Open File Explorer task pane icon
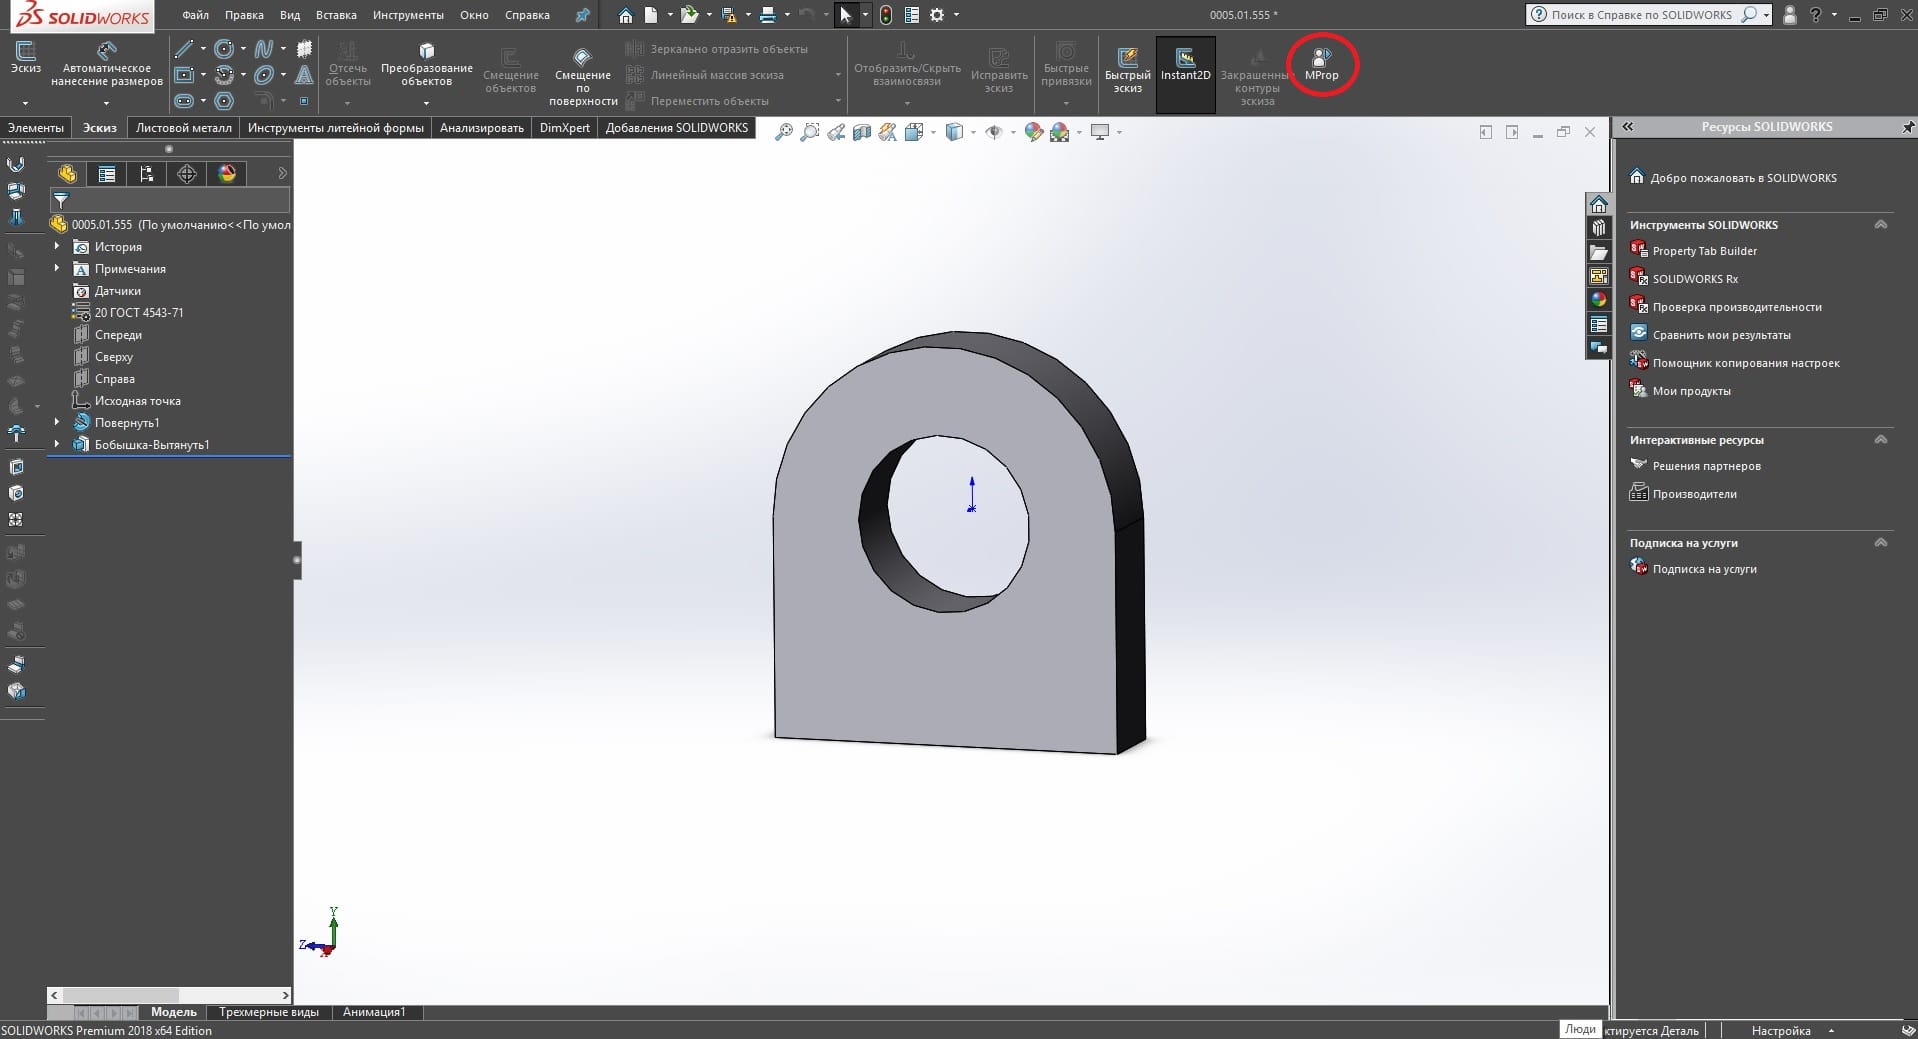 (x=1599, y=252)
